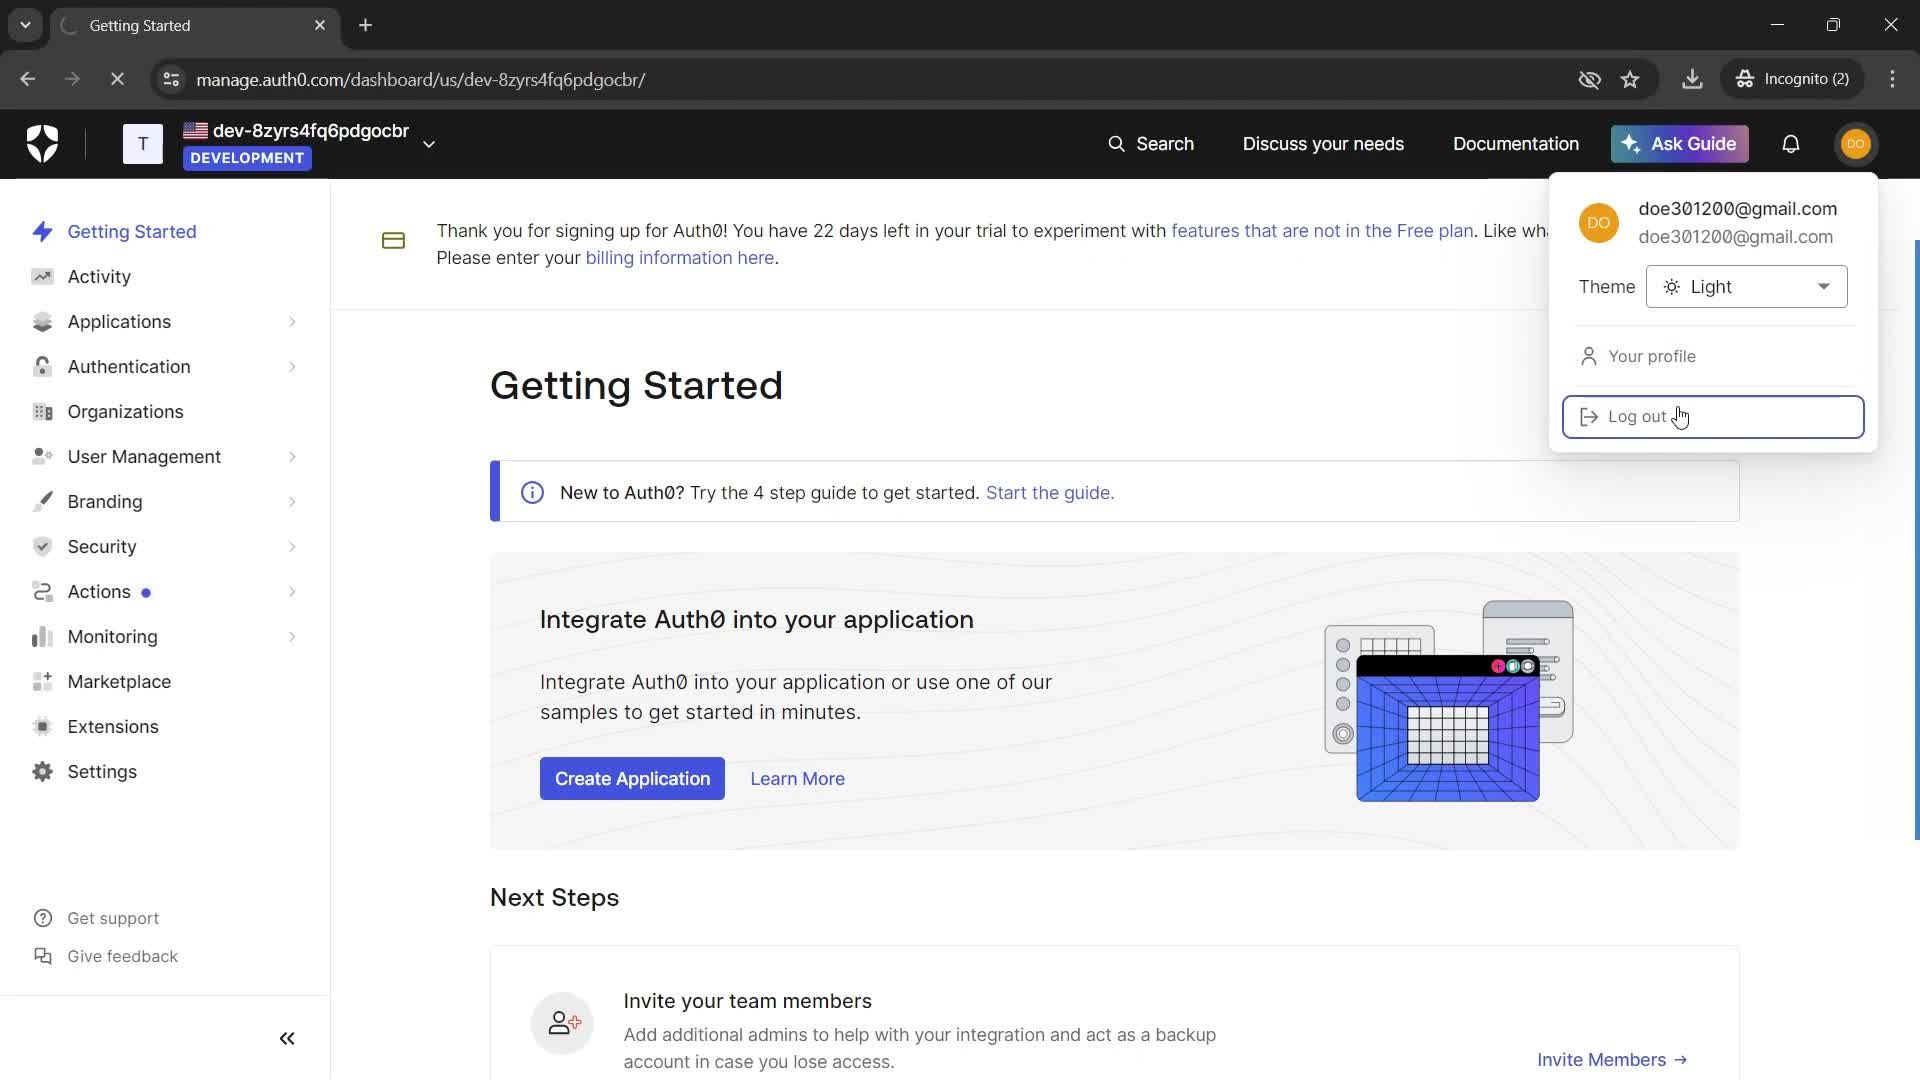Bookmark this page with star icon
Image resolution: width=1920 pixels, height=1080 pixels.
tap(1630, 79)
